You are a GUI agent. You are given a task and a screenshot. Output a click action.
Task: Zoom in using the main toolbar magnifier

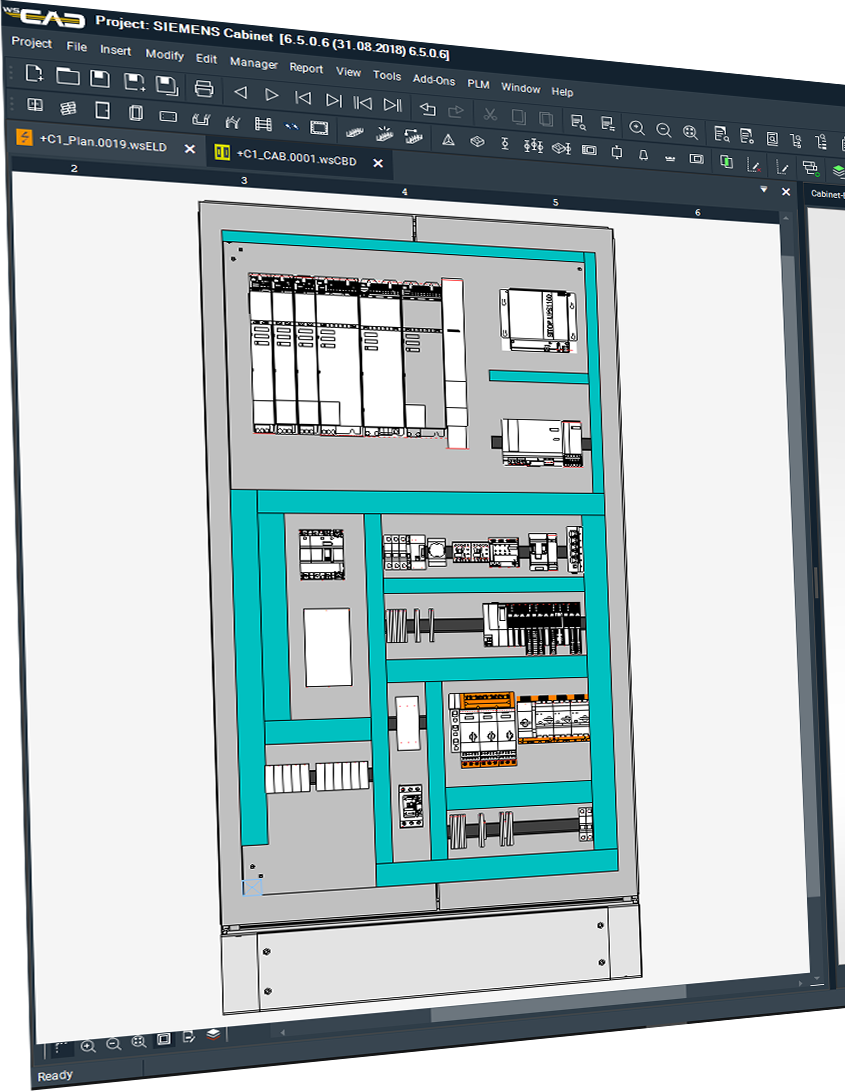coord(637,128)
